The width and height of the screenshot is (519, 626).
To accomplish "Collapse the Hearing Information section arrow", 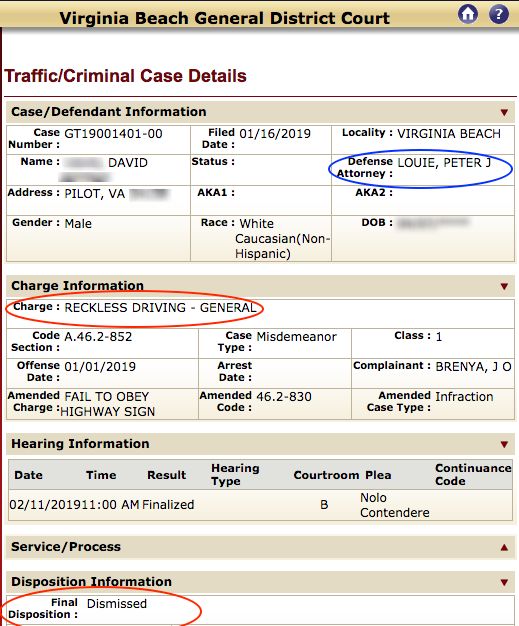I will pyautogui.click(x=504, y=444).
